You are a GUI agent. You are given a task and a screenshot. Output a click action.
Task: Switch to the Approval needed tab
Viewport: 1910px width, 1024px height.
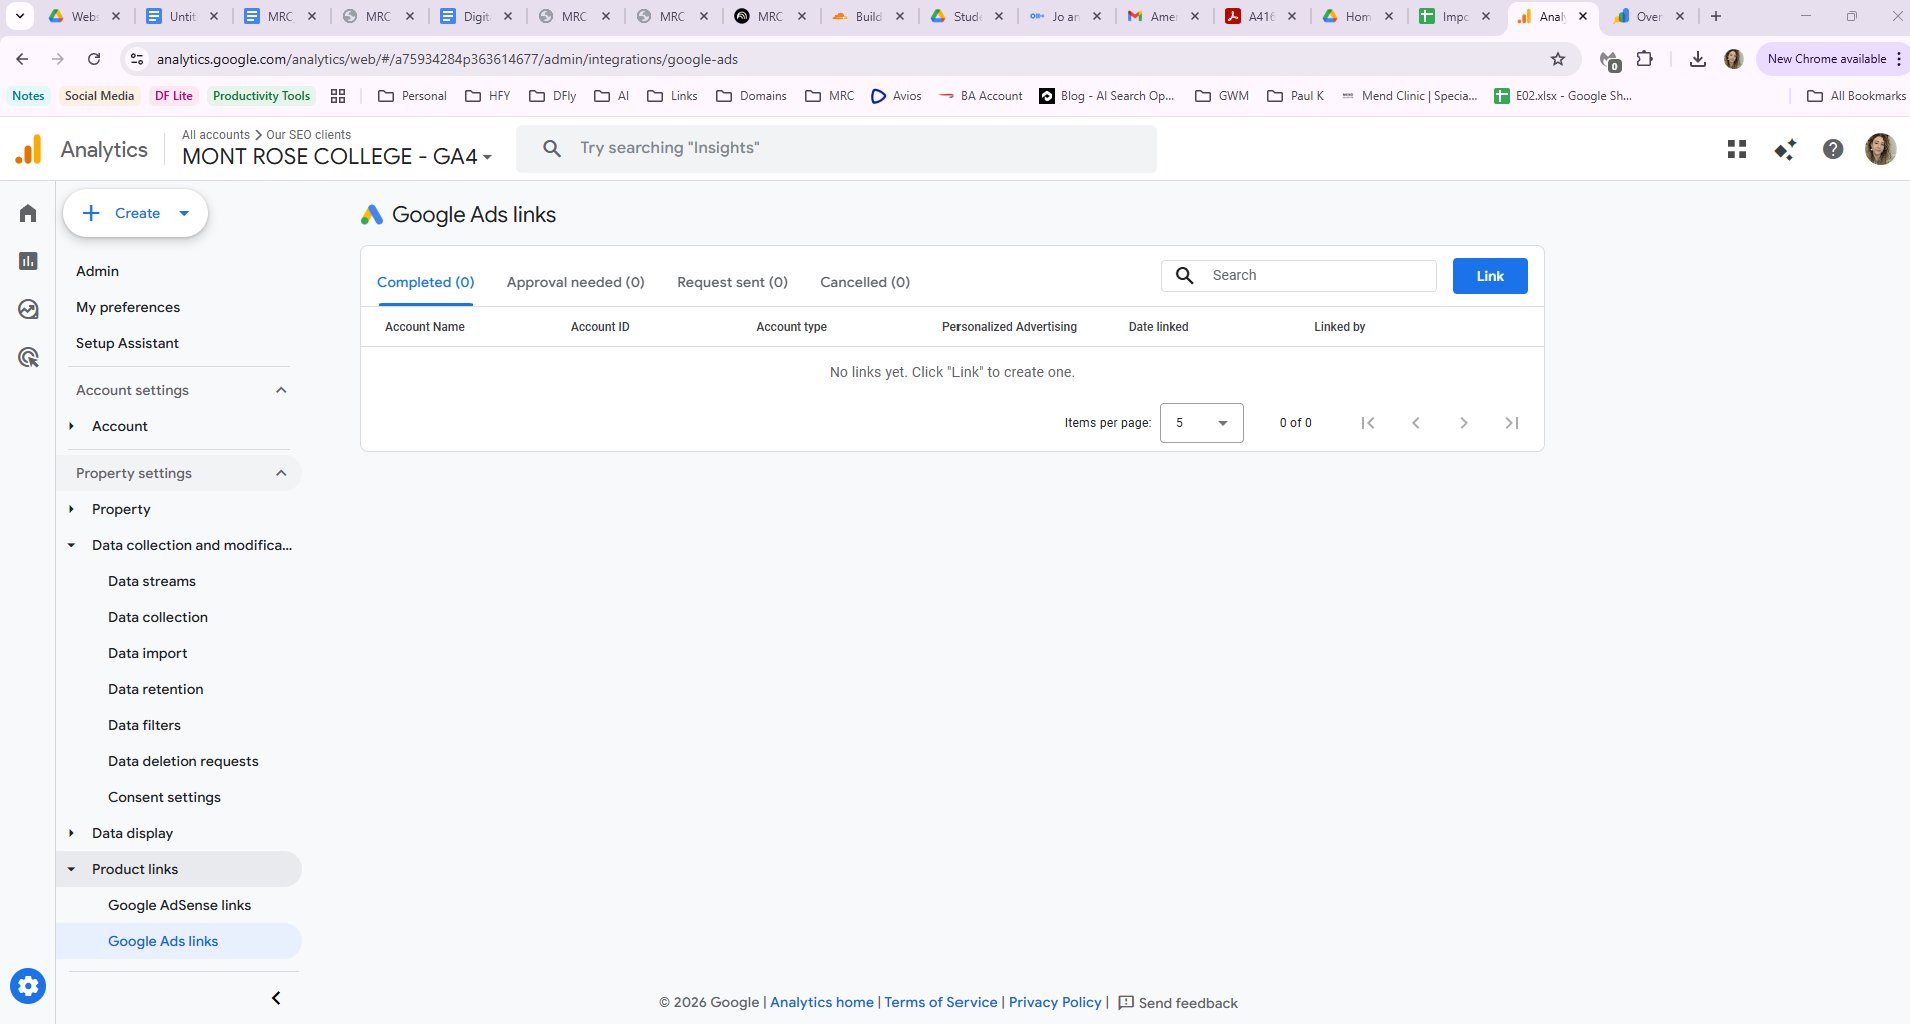tap(575, 282)
